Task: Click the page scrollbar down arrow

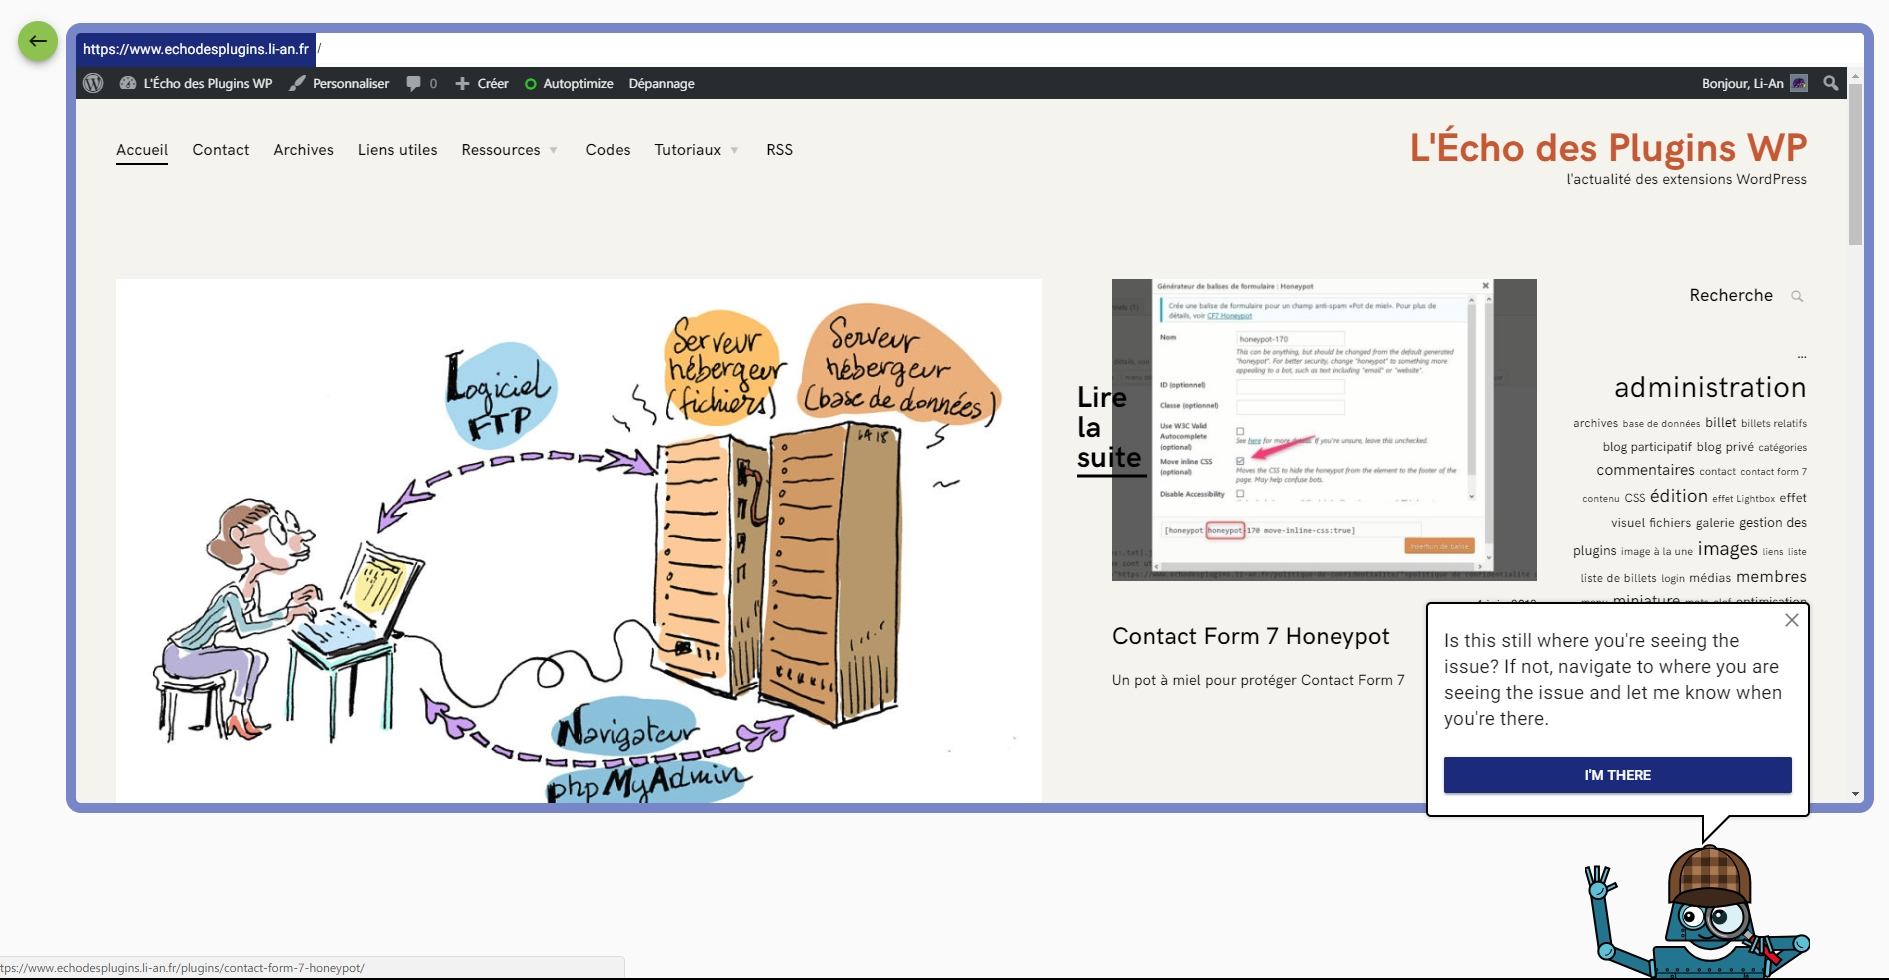Action: pos(1855,794)
